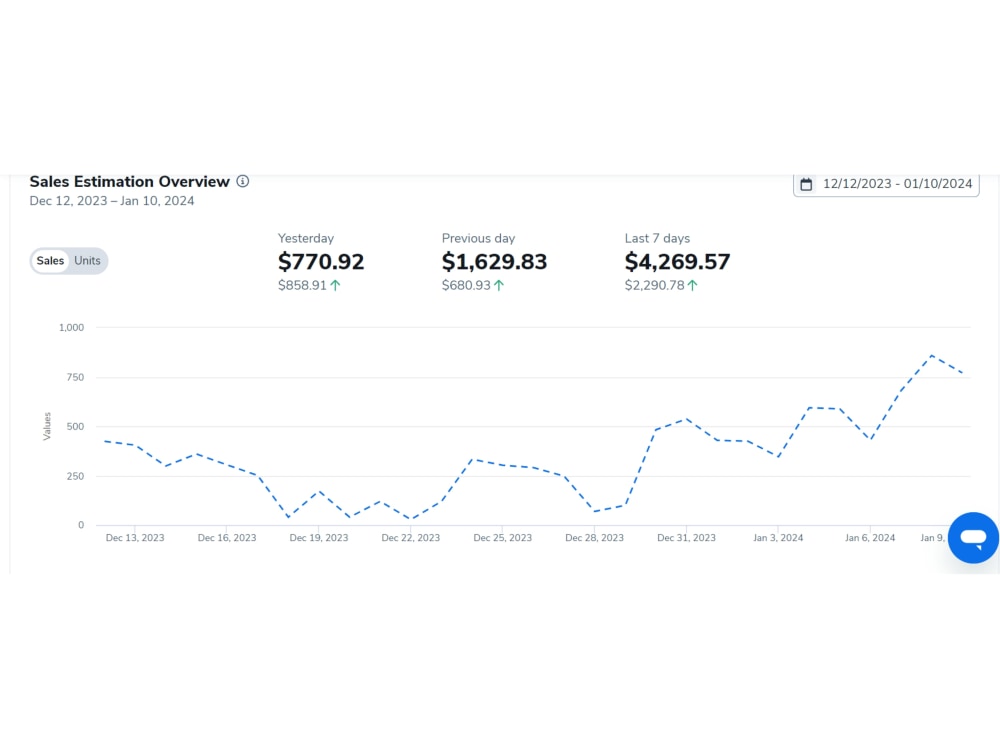This screenshot has width=1000, height=750.
Task: Click the Dec 28, 2023 axis label
Action: tap(594, 538)
